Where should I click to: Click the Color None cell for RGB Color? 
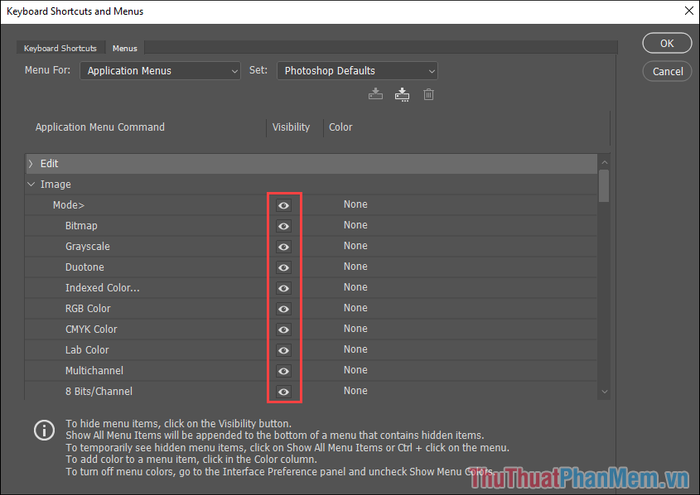[x=355, y=308]
